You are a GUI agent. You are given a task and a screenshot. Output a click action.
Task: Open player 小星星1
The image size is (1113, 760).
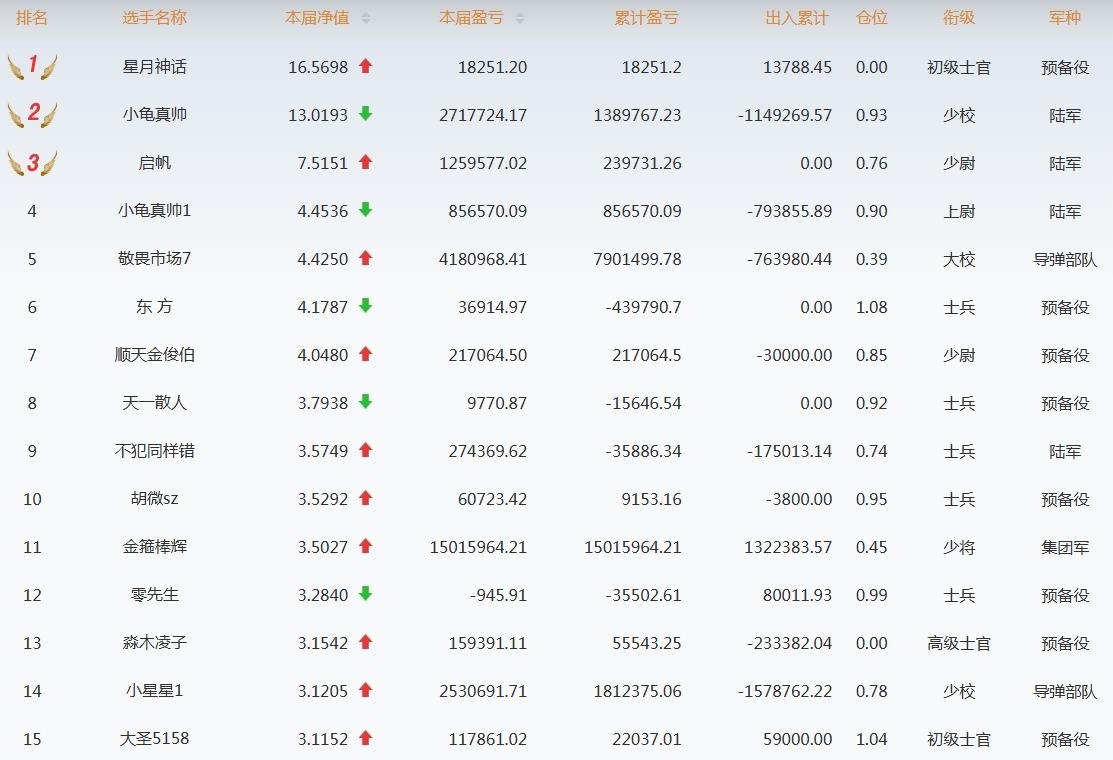(154, 690)
